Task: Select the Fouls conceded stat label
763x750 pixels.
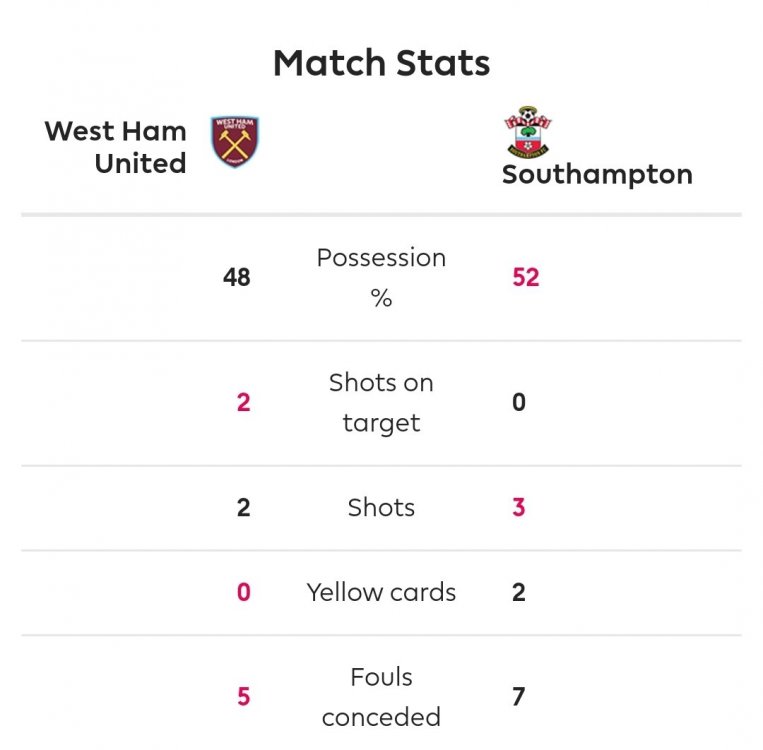Action: [381, 696]
